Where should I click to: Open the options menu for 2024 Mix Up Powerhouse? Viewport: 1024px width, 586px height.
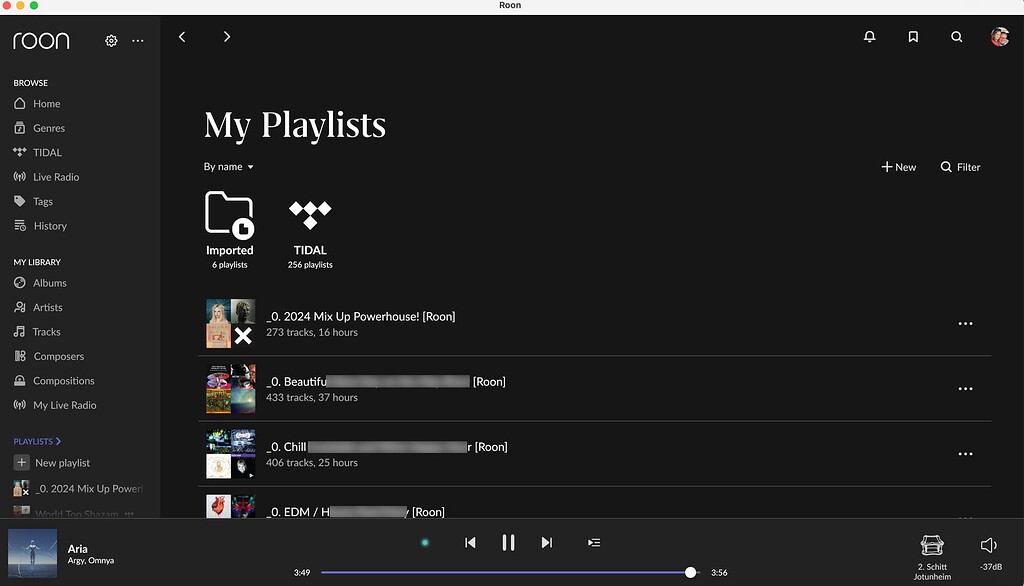965,323
